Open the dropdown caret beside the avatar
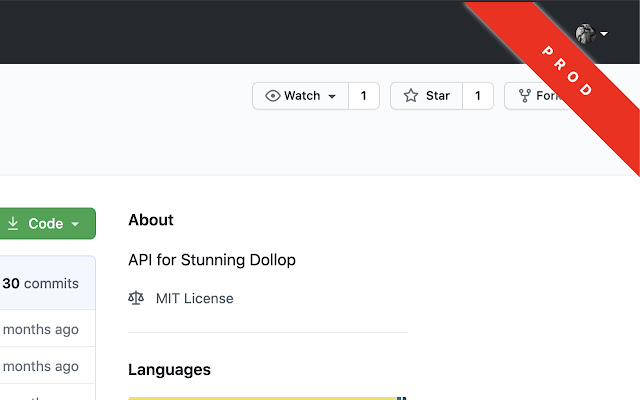 click(604, 34)
